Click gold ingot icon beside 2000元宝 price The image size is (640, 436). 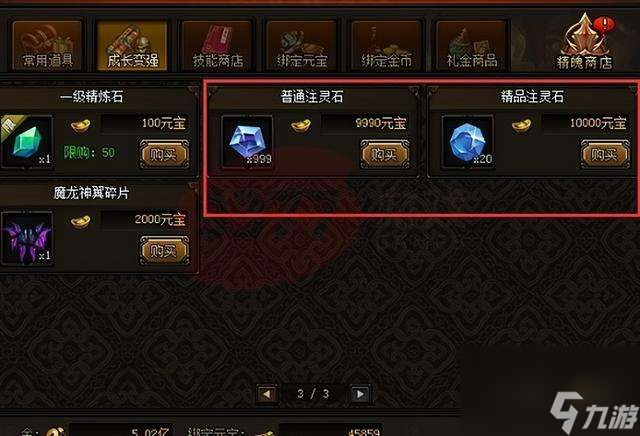click(80, 222)
